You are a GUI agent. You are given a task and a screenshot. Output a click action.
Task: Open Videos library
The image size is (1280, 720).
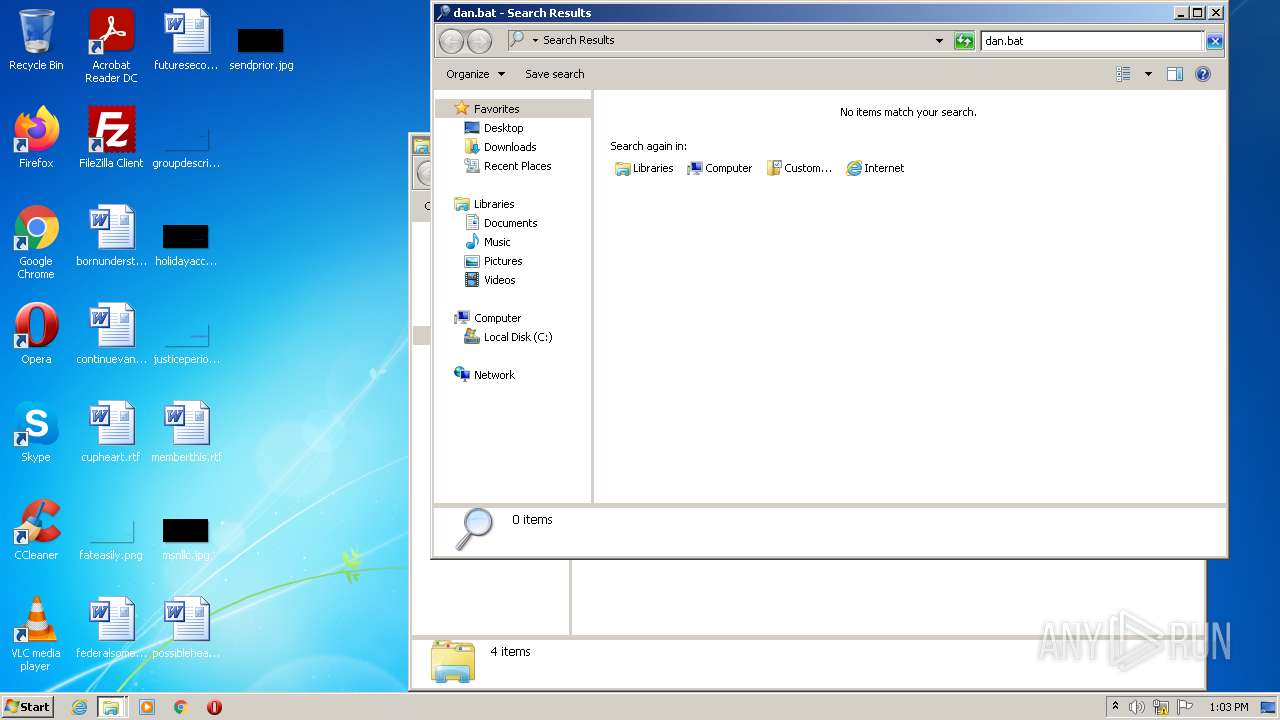pyautogui.click(x=490, y=280)
